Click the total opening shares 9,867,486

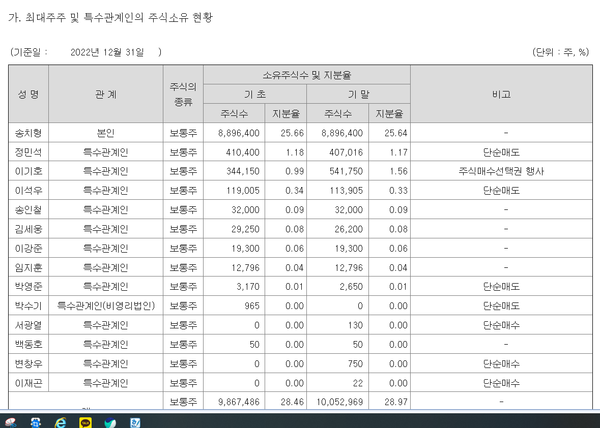point(239,402)
